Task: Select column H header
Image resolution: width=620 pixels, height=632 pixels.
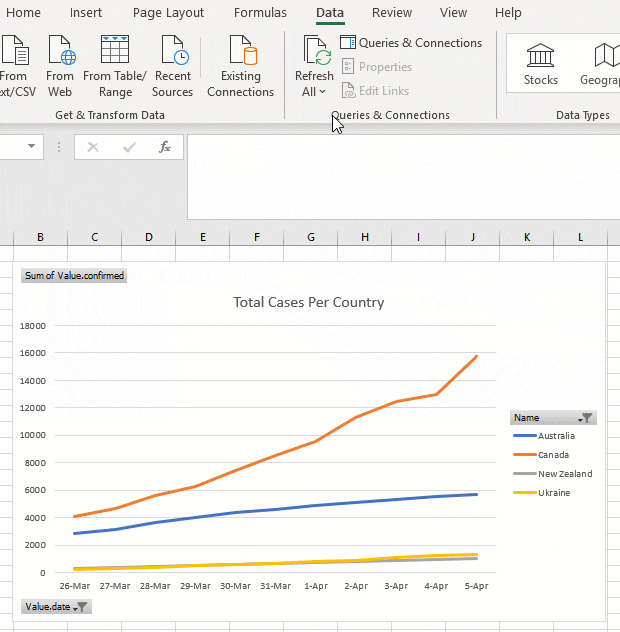Action: pos(365,237)
